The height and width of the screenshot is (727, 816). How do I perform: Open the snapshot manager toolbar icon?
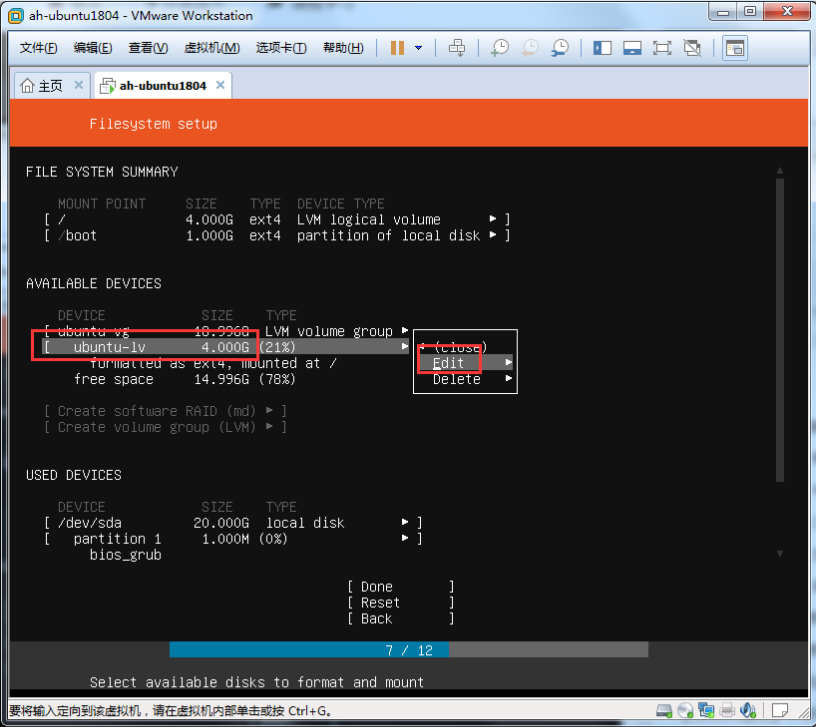[560, 48]
